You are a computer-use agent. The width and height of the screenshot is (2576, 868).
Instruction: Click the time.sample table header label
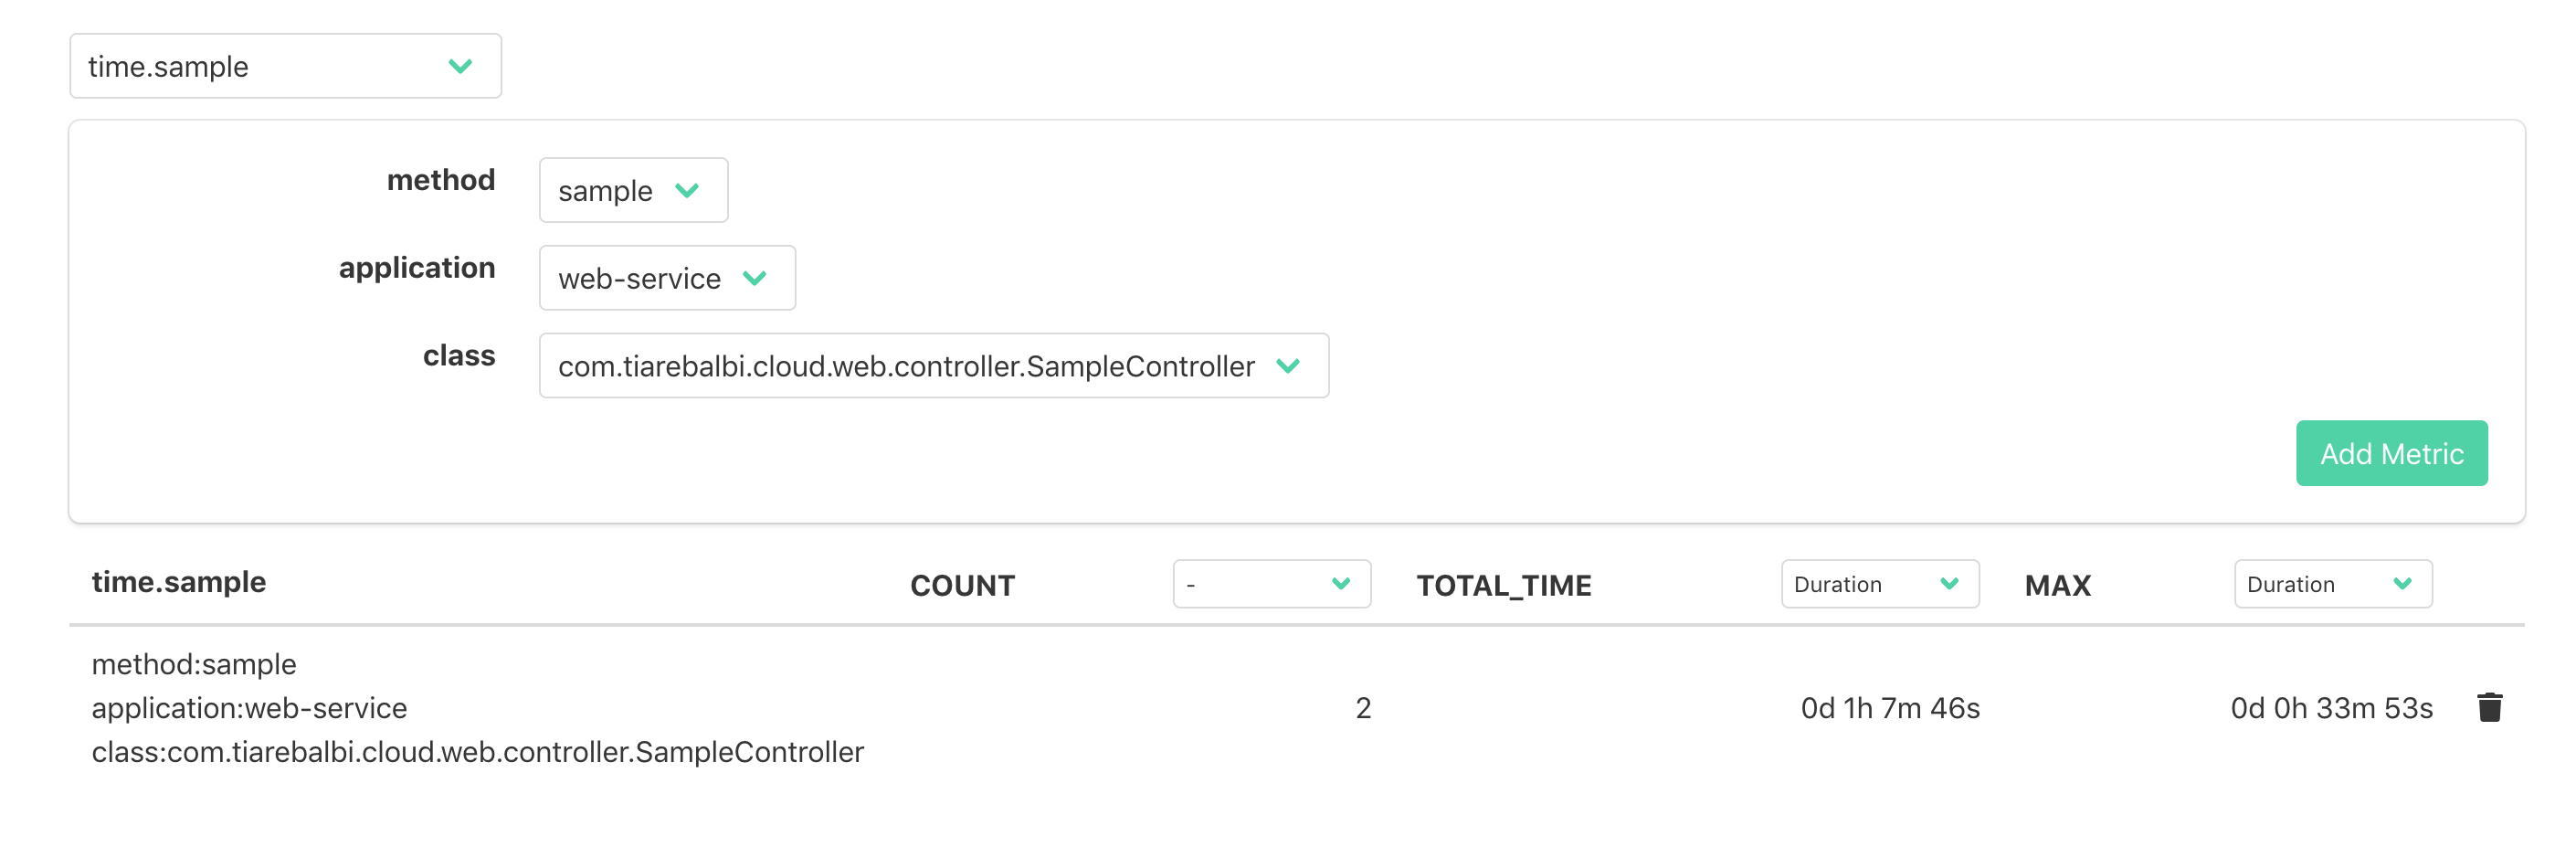click(178, 581)
